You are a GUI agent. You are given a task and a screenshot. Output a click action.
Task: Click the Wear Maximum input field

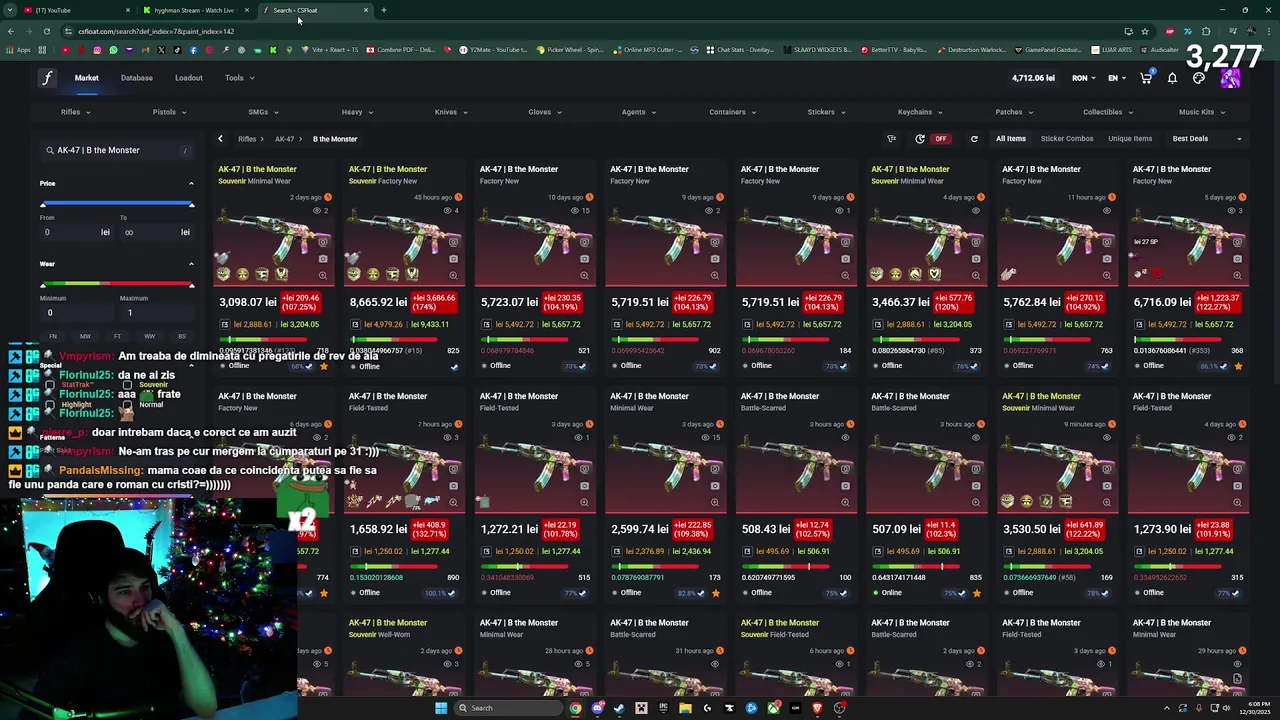[157, 313]
